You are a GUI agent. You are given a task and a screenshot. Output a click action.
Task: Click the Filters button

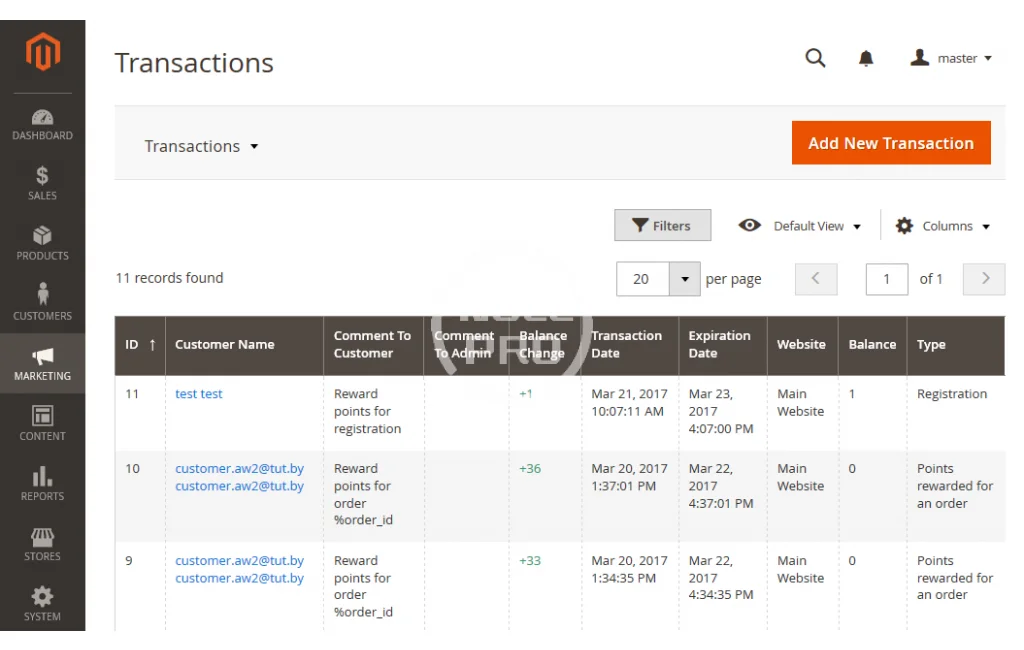tap(662, 226)
